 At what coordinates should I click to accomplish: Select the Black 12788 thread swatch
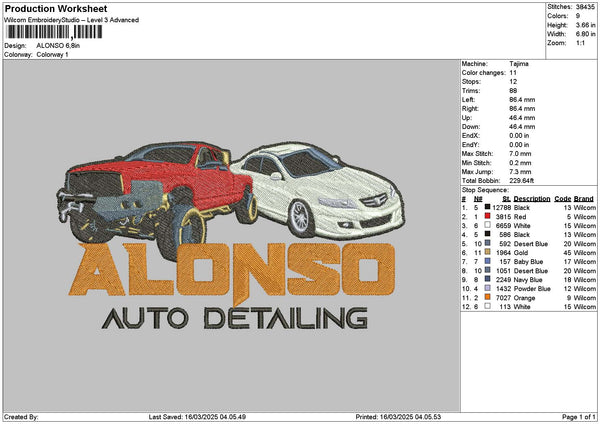487,207
